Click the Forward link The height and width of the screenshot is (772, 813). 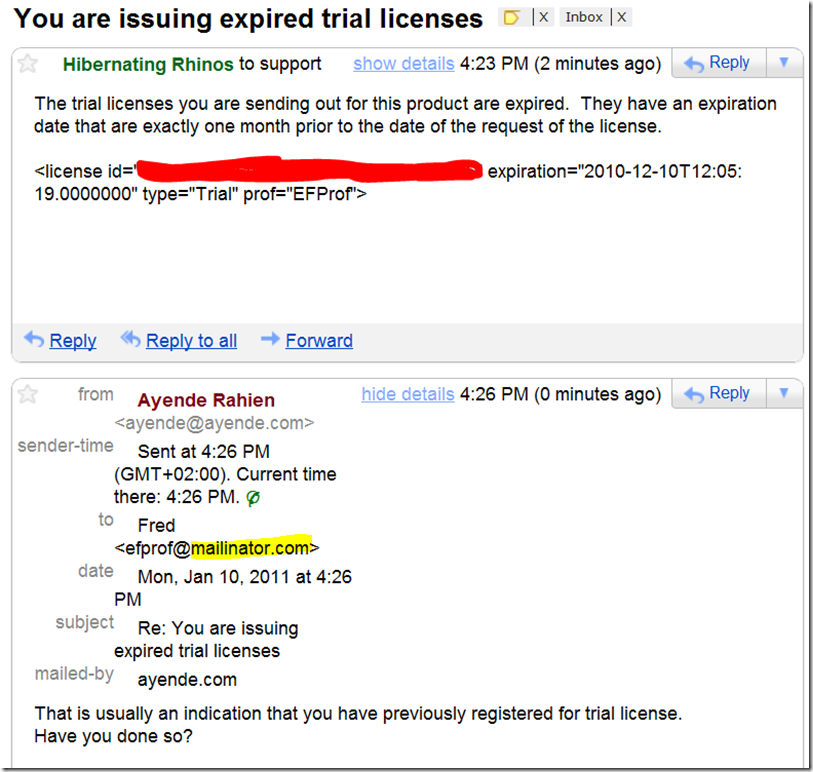point(319,341)
